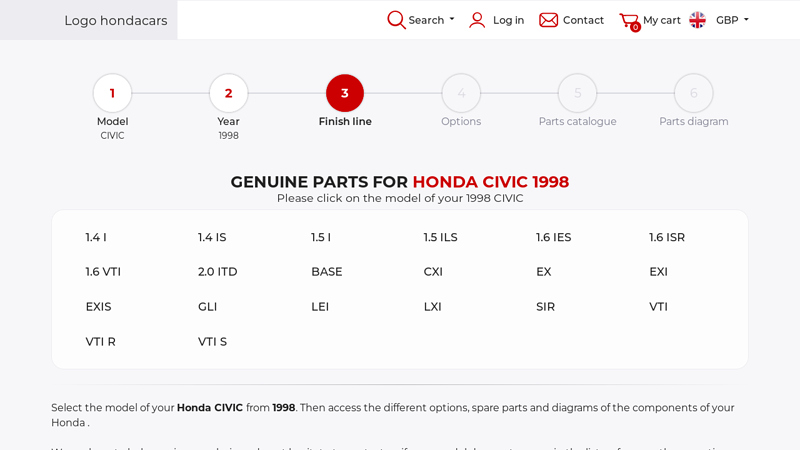
Task: Open the Contact page link
Action: click(x=583, y=20)
